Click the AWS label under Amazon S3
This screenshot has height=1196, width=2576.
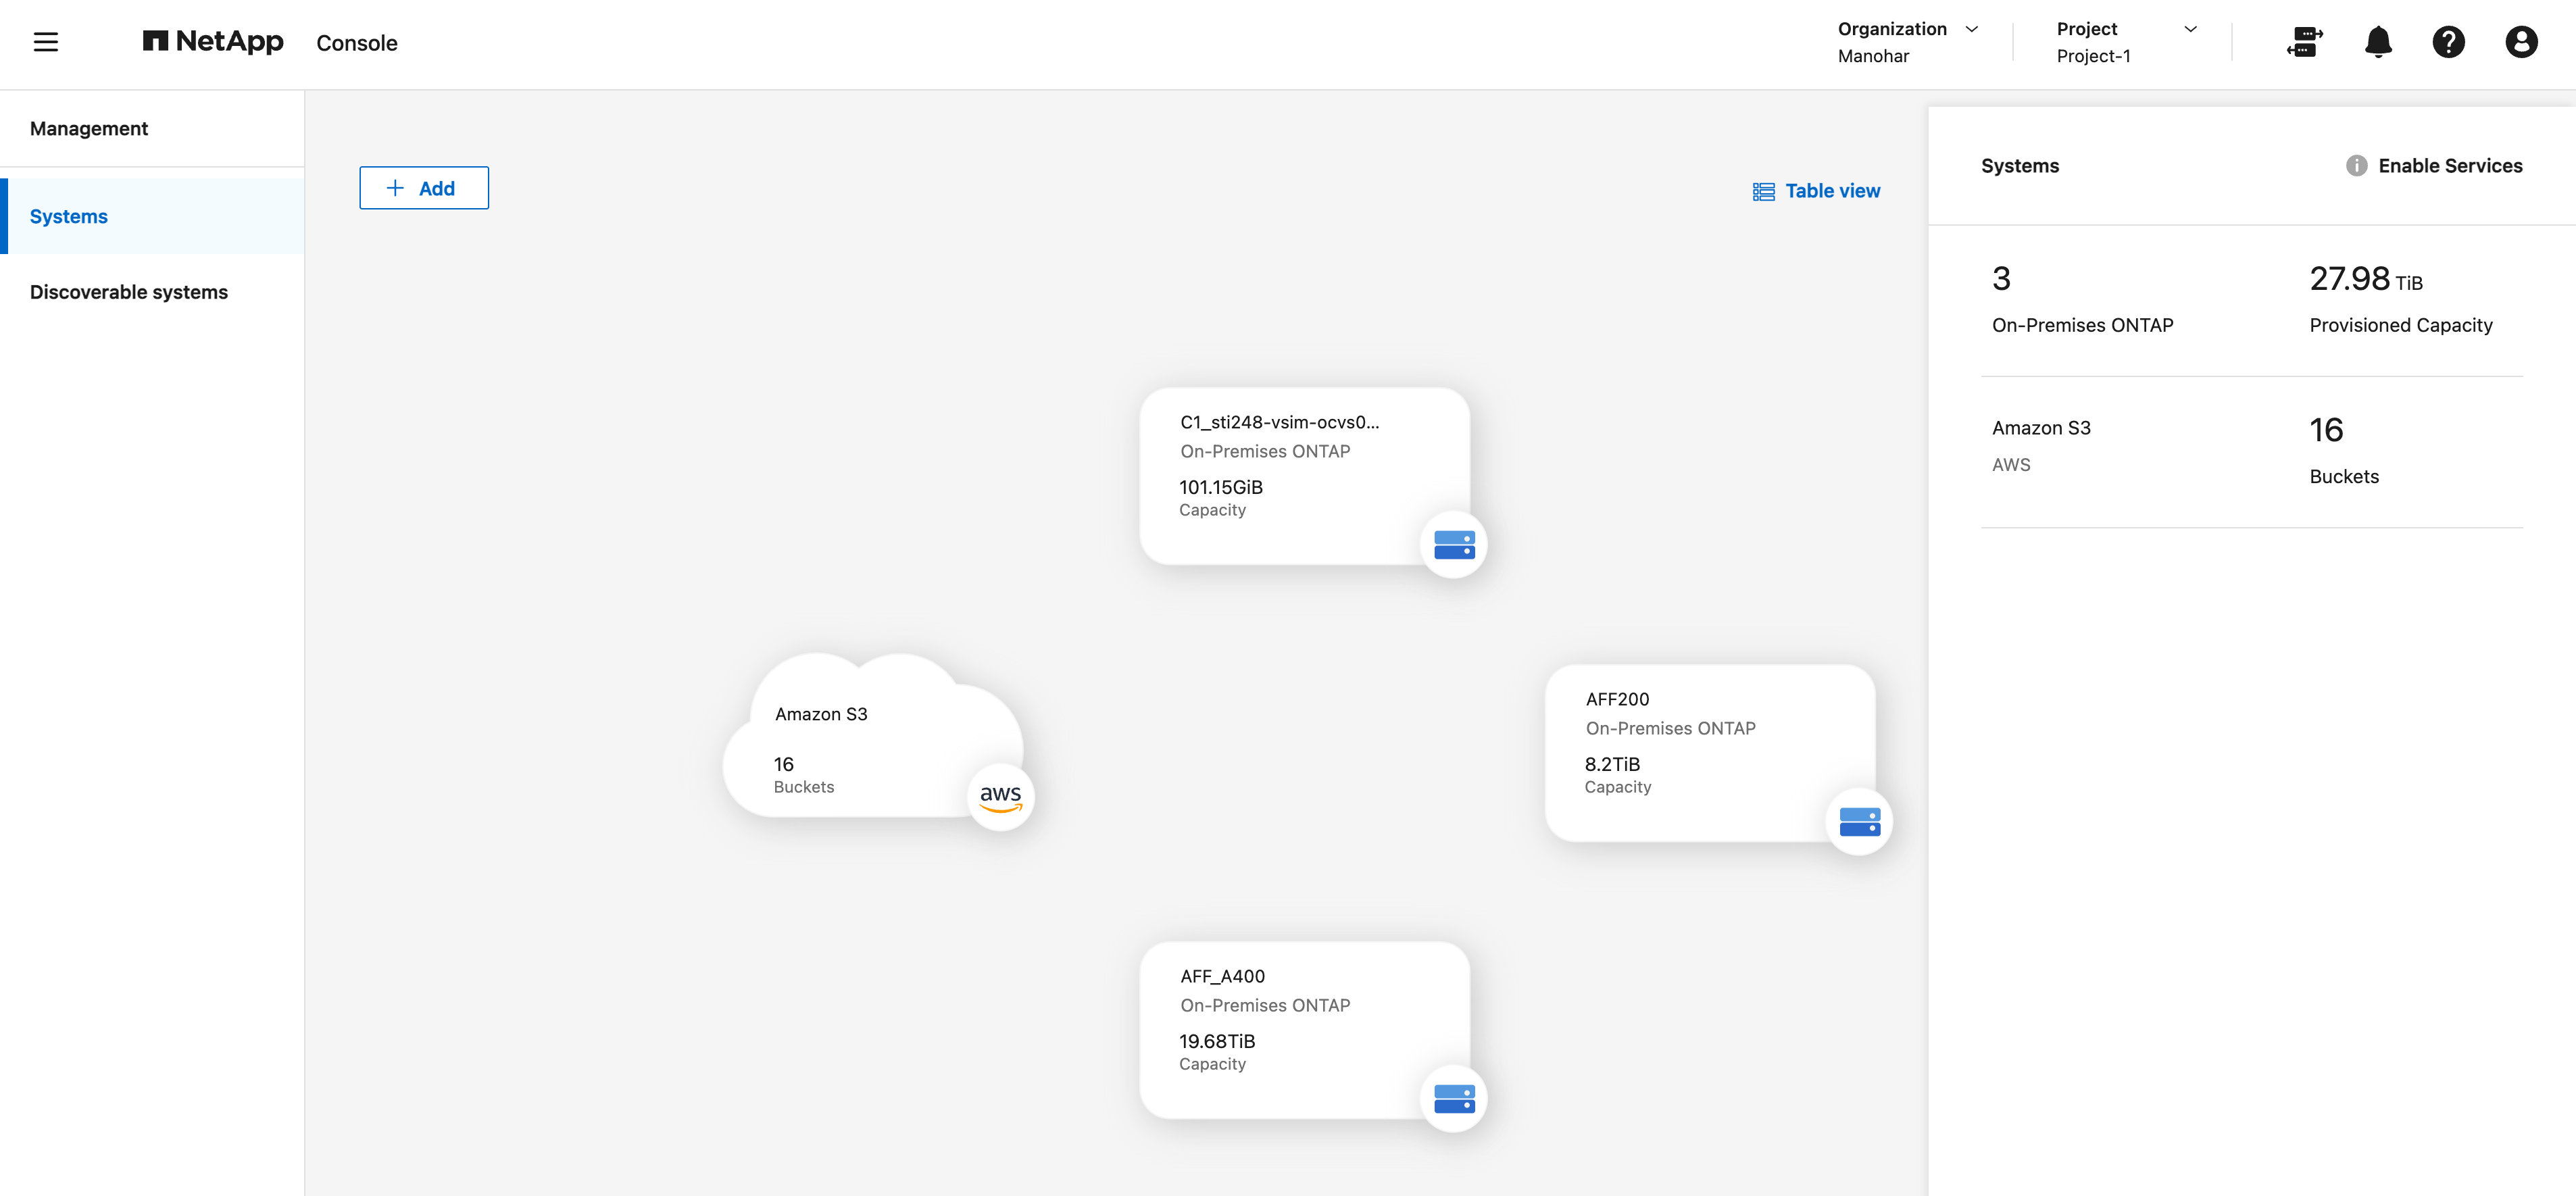2011,465
